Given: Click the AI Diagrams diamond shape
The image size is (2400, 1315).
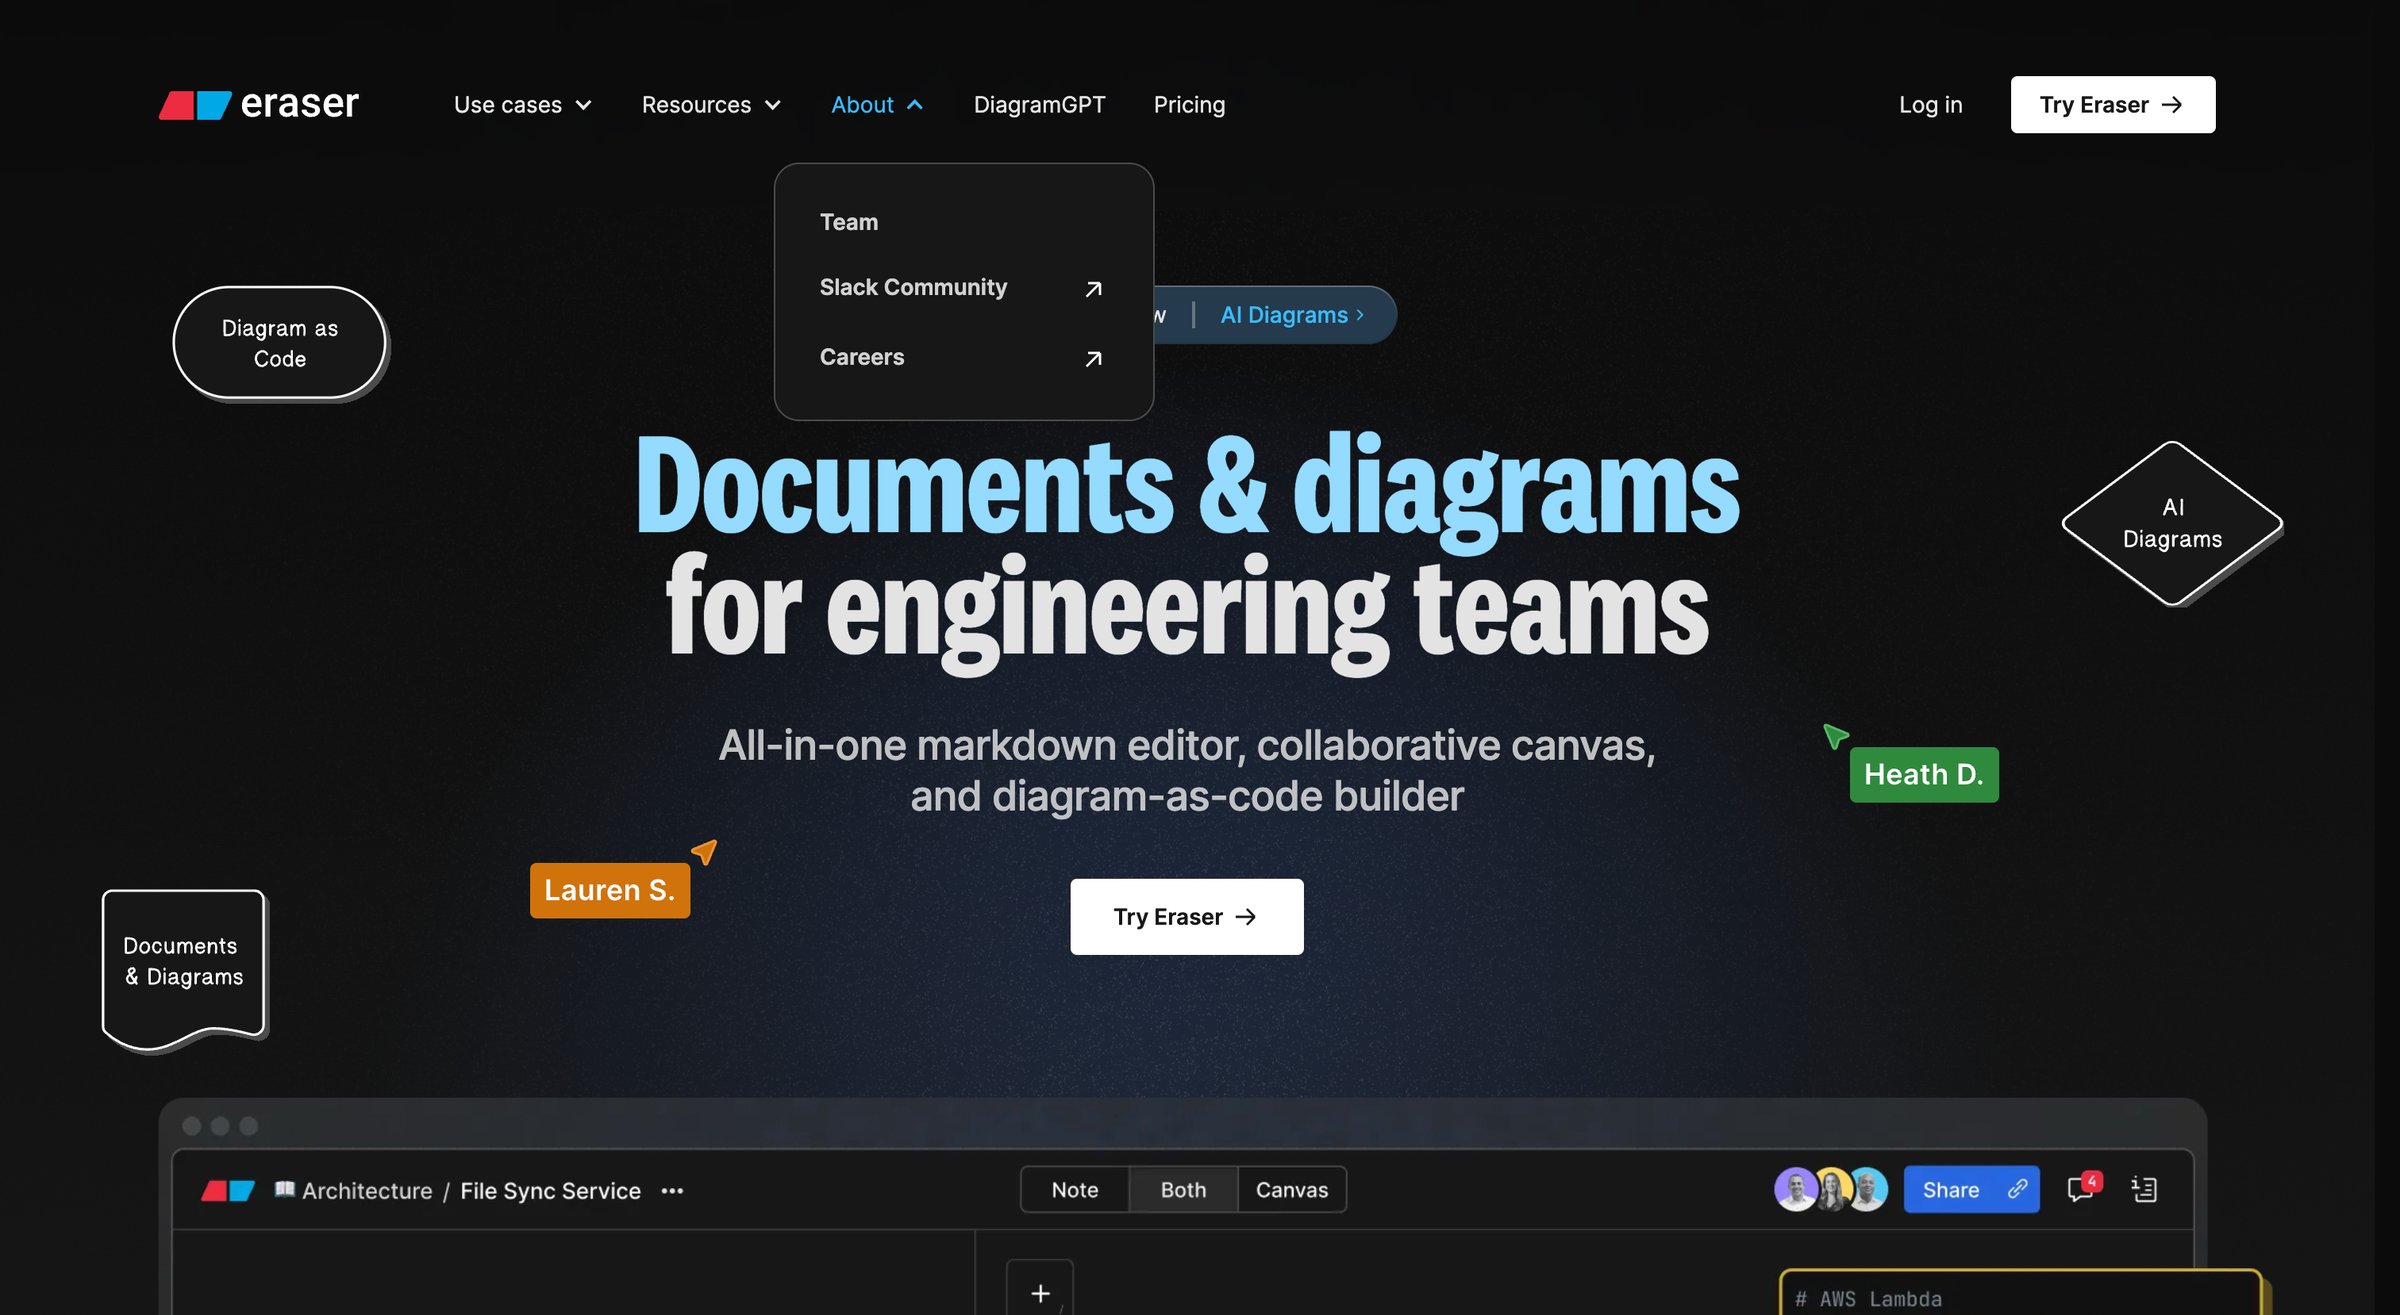Looking at the screenshot, I should click(x=2172, y=523).
